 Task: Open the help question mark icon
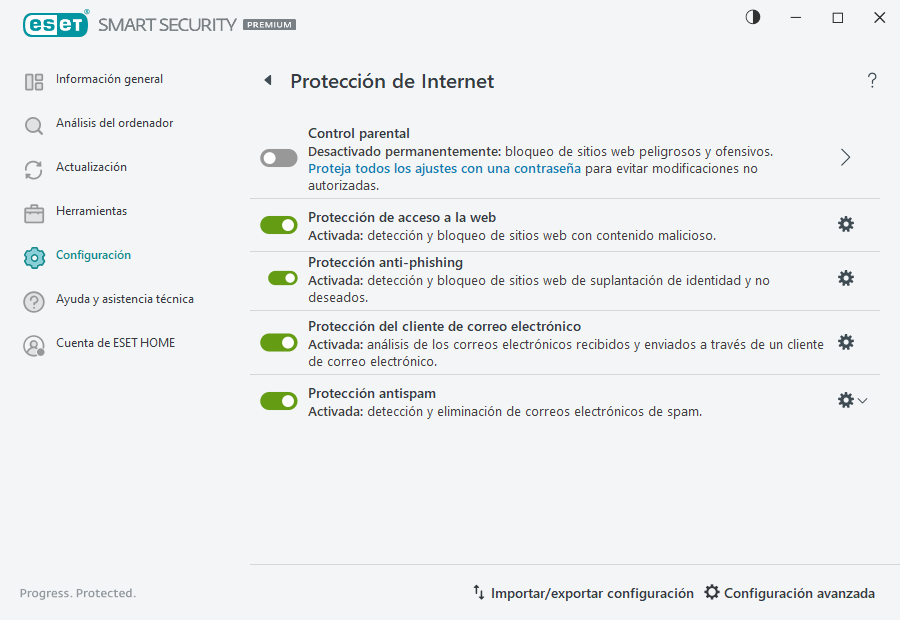pyautogui.click(x=872, y=81)
